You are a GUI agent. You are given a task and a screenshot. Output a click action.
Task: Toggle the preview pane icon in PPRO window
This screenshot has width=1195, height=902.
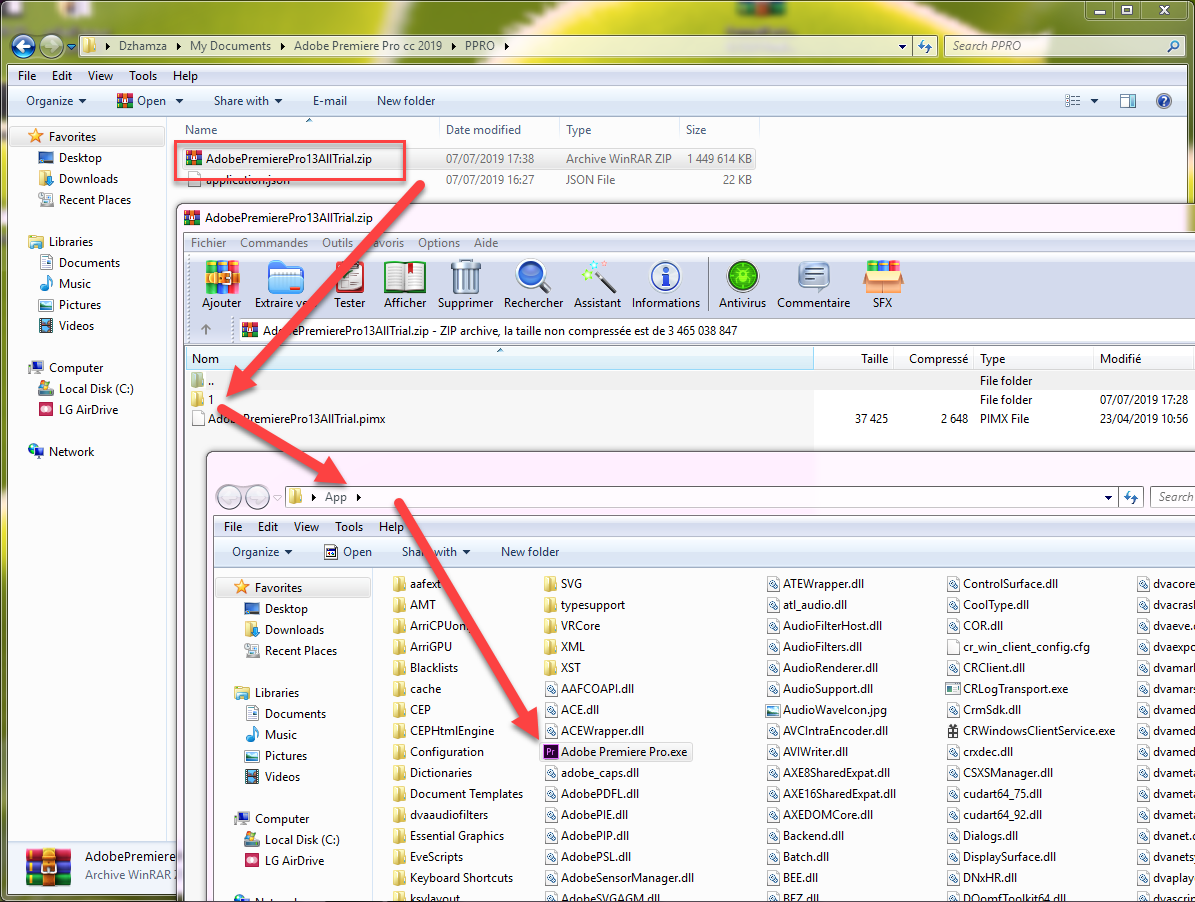pyautogui.click(x=1128, y=101)
